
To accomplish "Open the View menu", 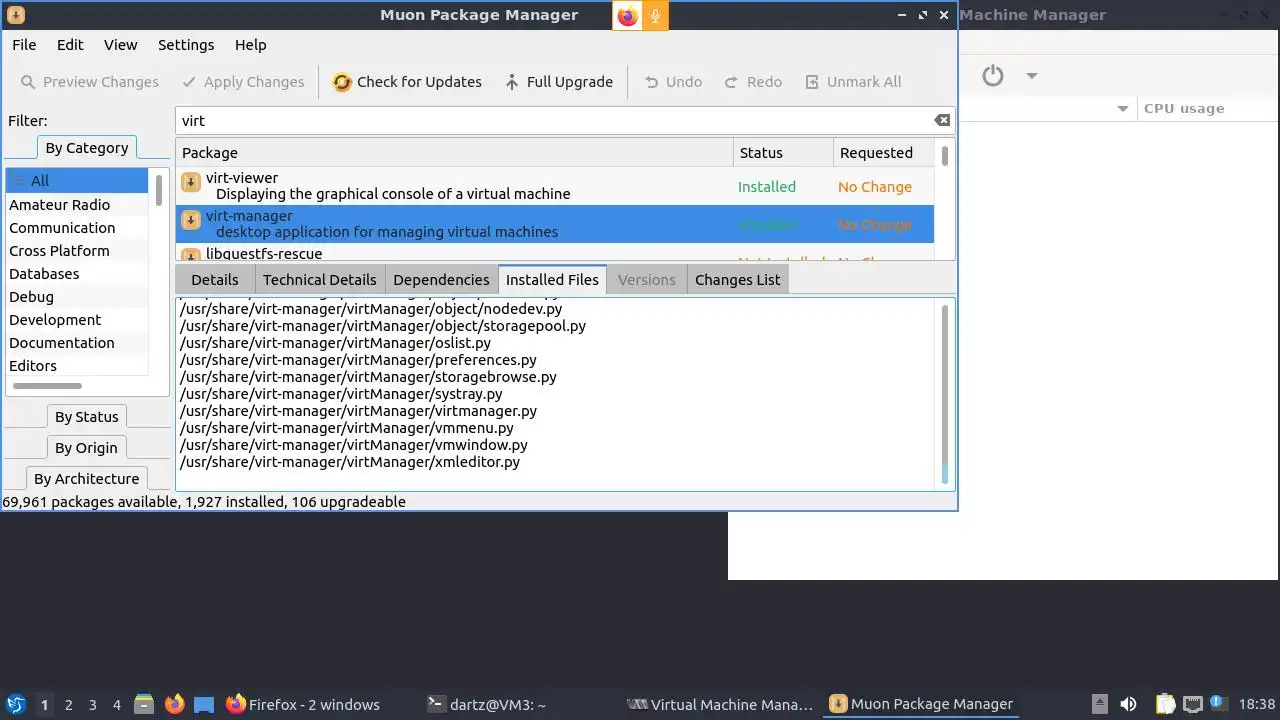I will 121,45.
